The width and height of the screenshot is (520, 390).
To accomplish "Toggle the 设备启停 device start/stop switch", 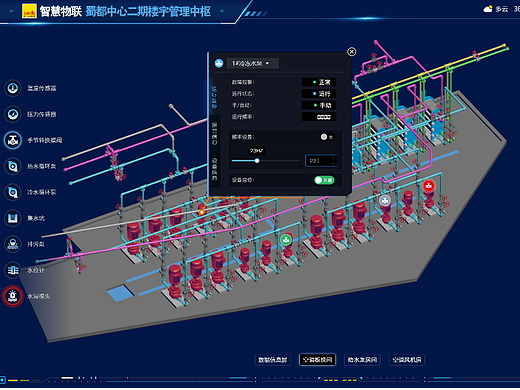I will 324,180.
